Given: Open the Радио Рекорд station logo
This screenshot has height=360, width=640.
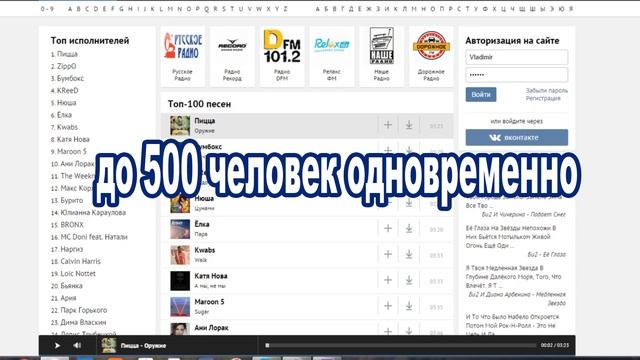Looking at the screenshot, I should click(232, 45).
